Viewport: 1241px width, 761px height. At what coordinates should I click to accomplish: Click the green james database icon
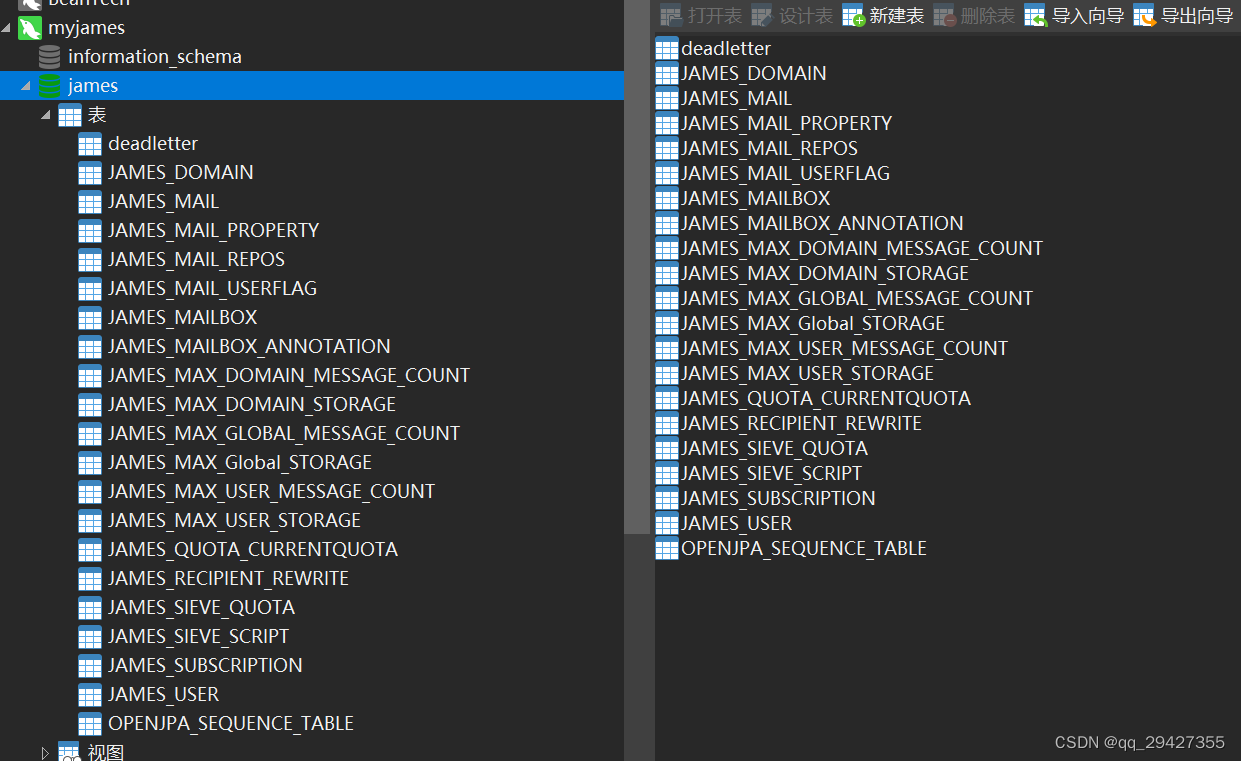pyautogui.click(x=49, y=86)
